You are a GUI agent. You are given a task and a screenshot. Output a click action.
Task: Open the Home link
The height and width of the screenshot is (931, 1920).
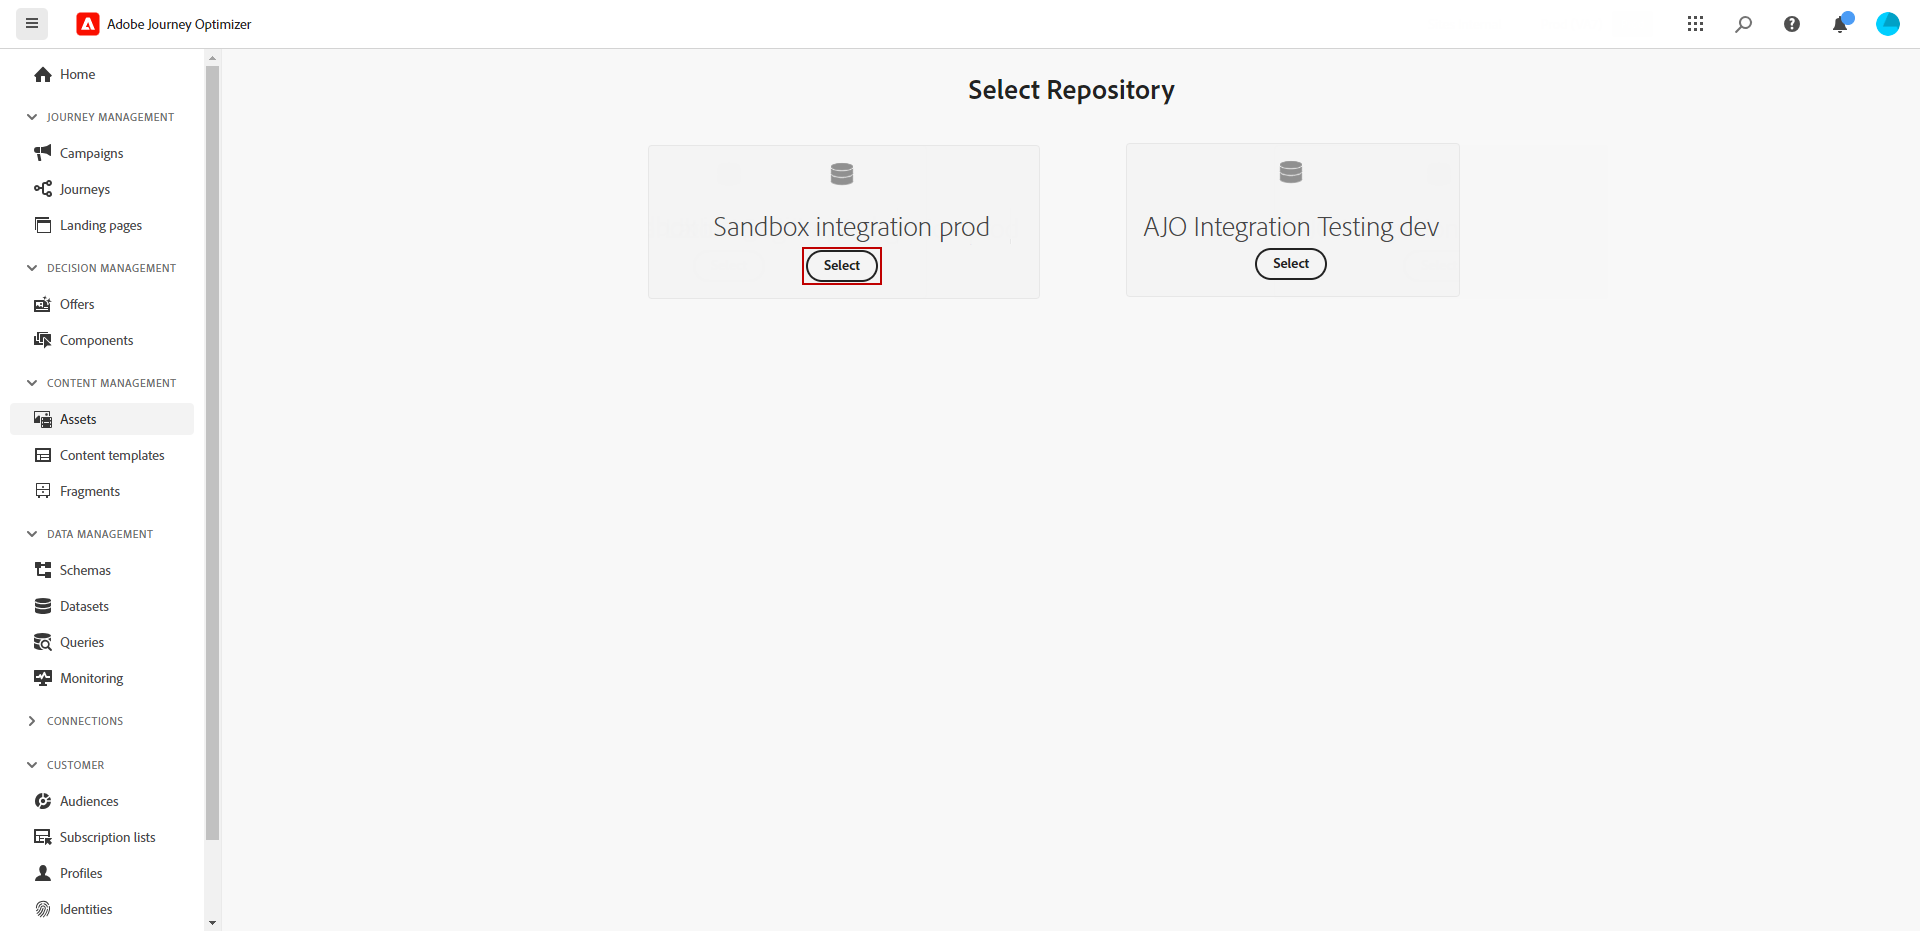(x=77, y=74)
